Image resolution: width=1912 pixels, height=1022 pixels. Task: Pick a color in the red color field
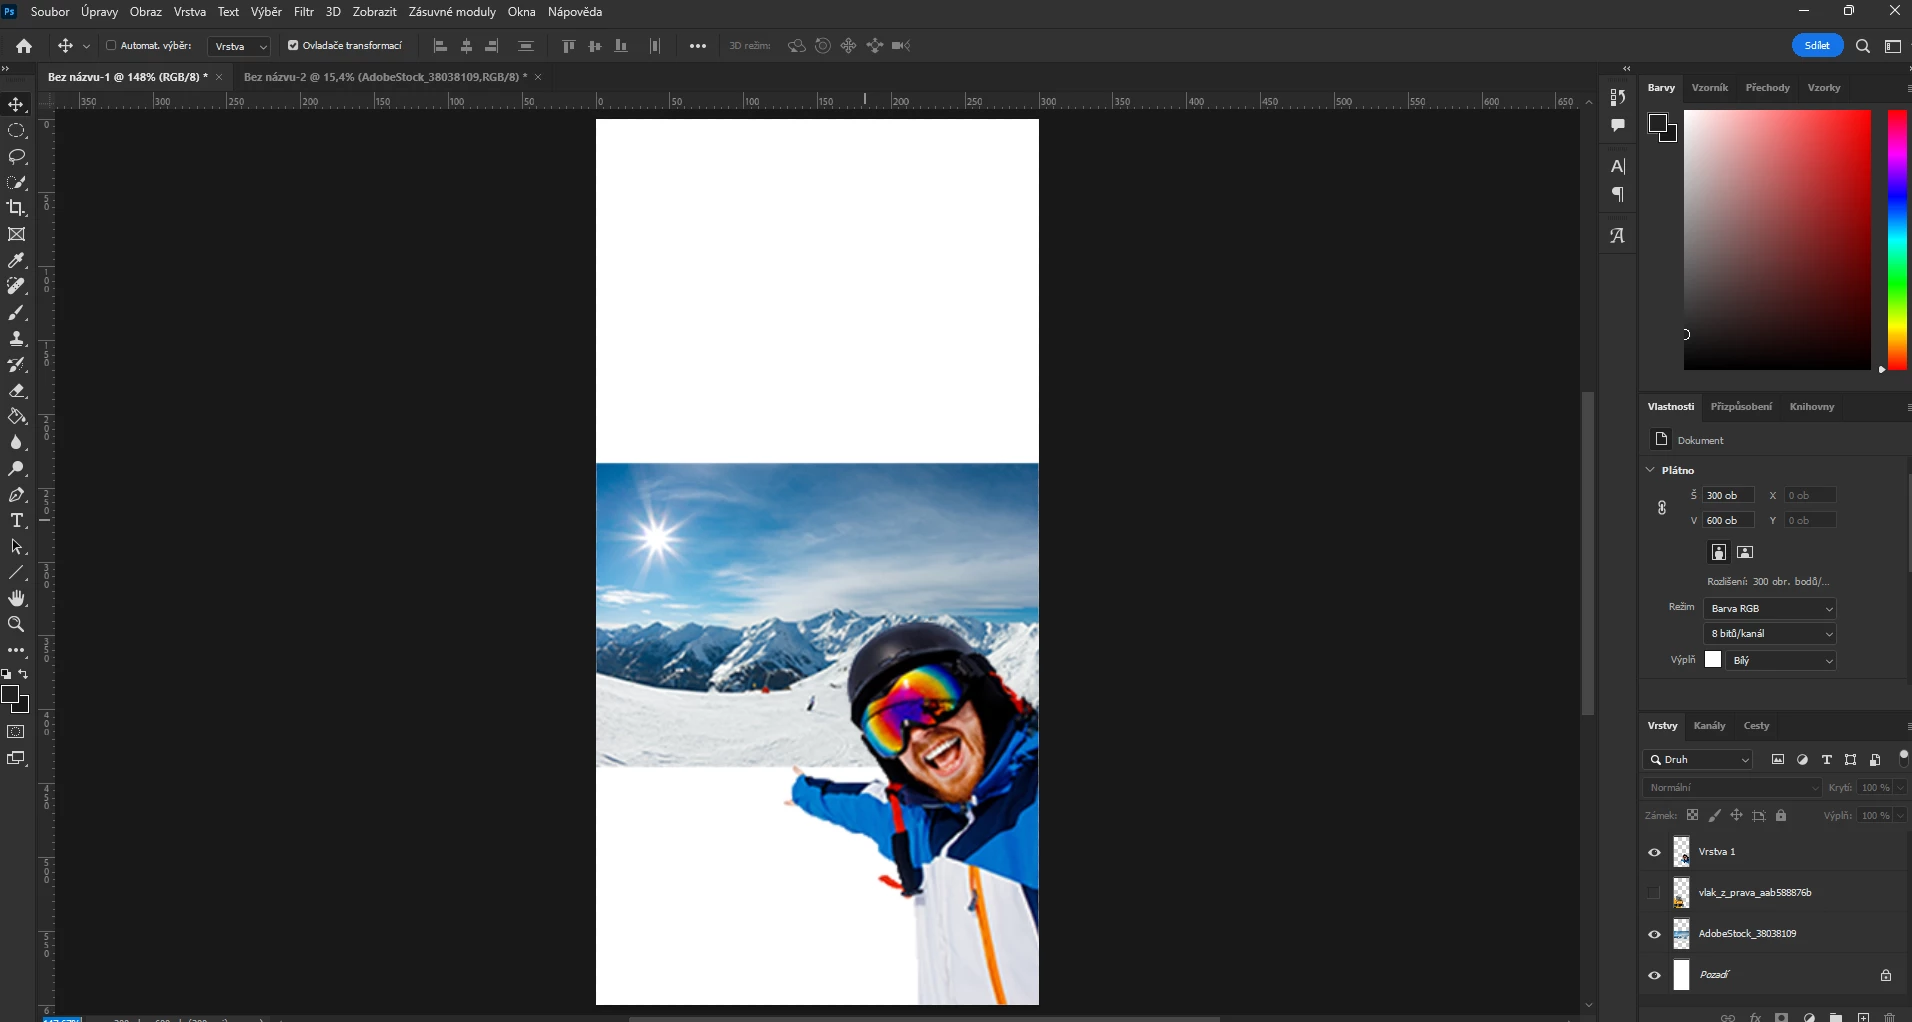pos(1777,240)
